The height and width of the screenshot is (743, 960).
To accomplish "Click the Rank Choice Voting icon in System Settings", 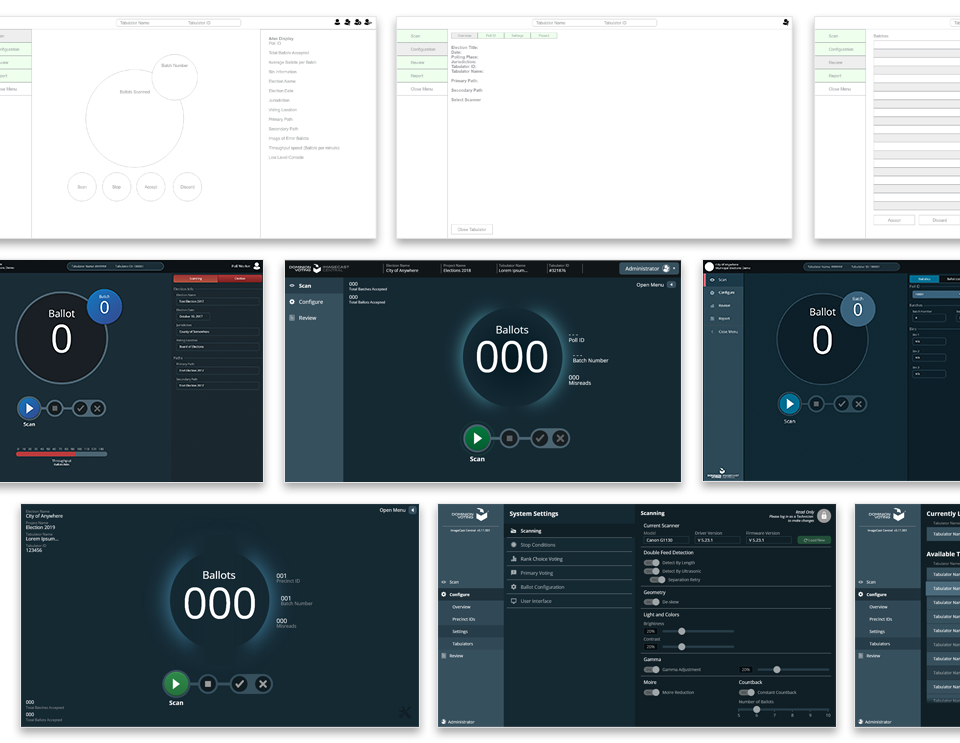I will click(x=513, y=559).
